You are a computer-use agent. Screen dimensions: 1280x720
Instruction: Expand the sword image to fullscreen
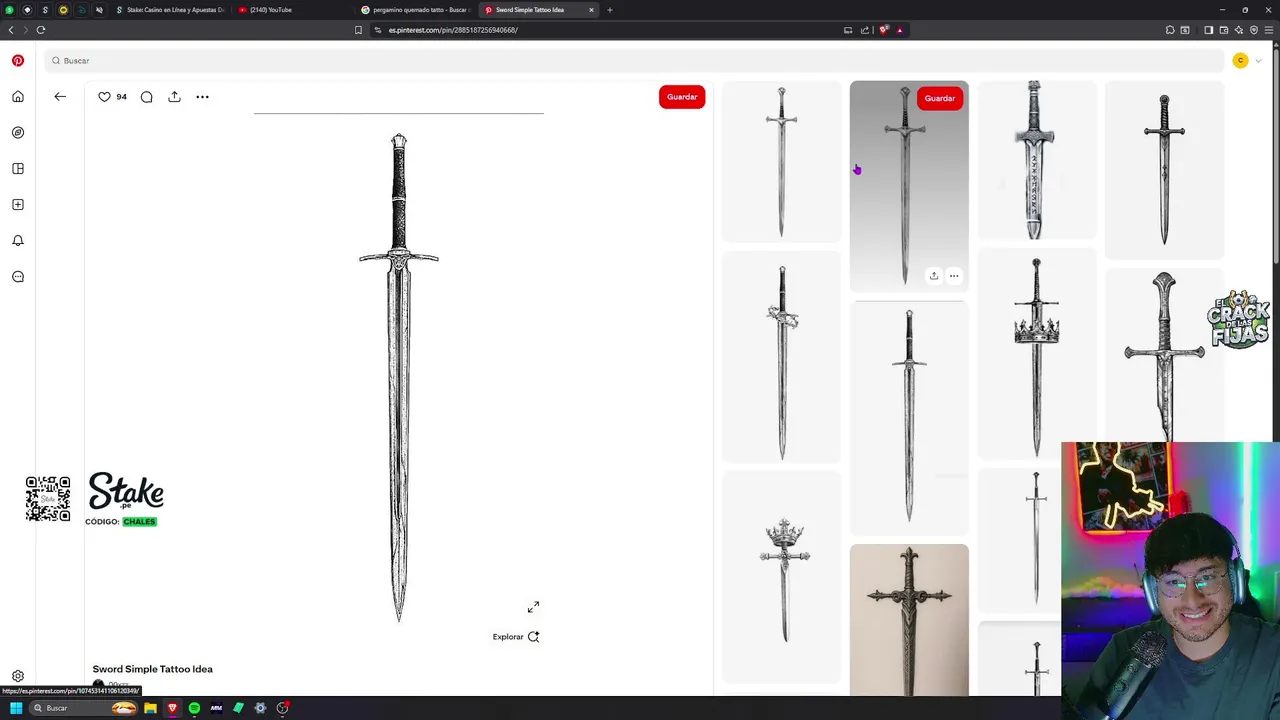[533, 607]
